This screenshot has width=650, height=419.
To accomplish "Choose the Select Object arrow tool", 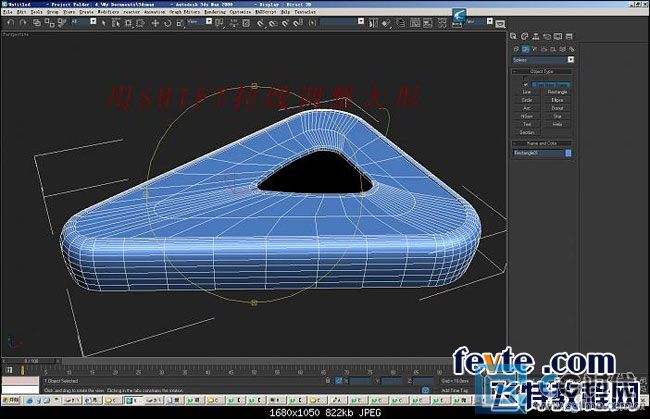I will pyautogui.click(x=104, y=23).
